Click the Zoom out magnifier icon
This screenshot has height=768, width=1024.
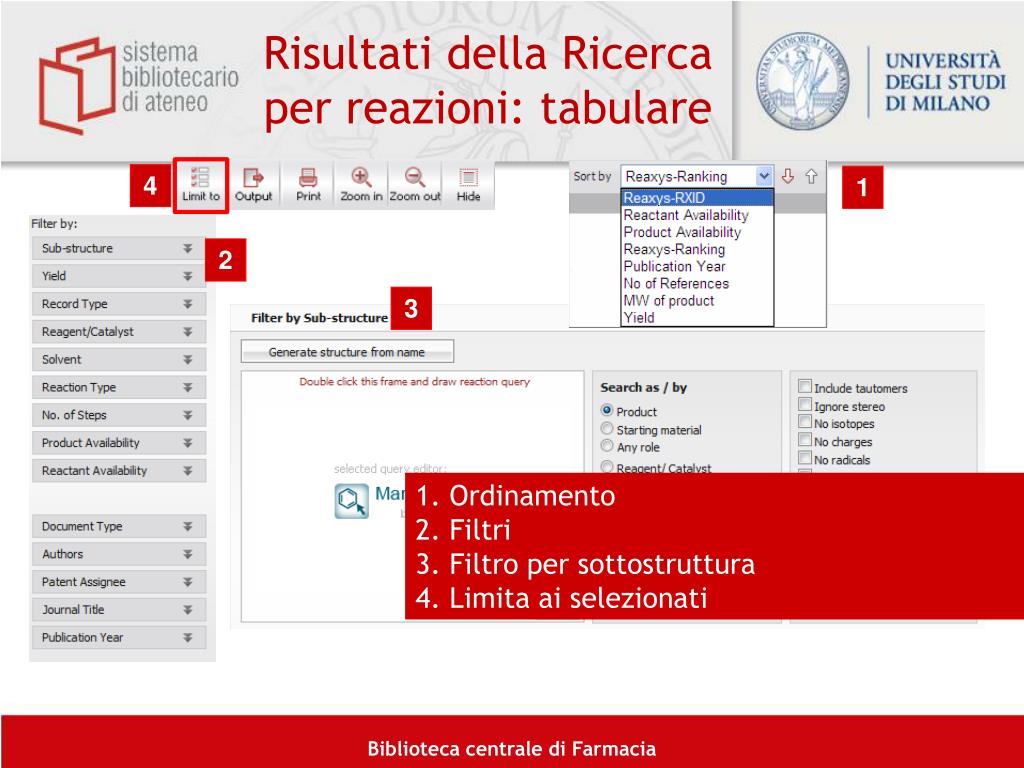pyautogui.click(x=415, y=185)
